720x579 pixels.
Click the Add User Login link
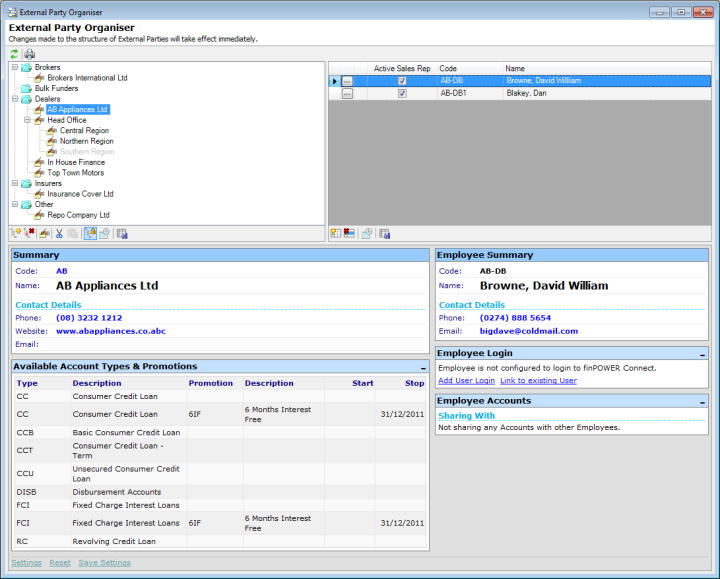click(x=466, y=381)
